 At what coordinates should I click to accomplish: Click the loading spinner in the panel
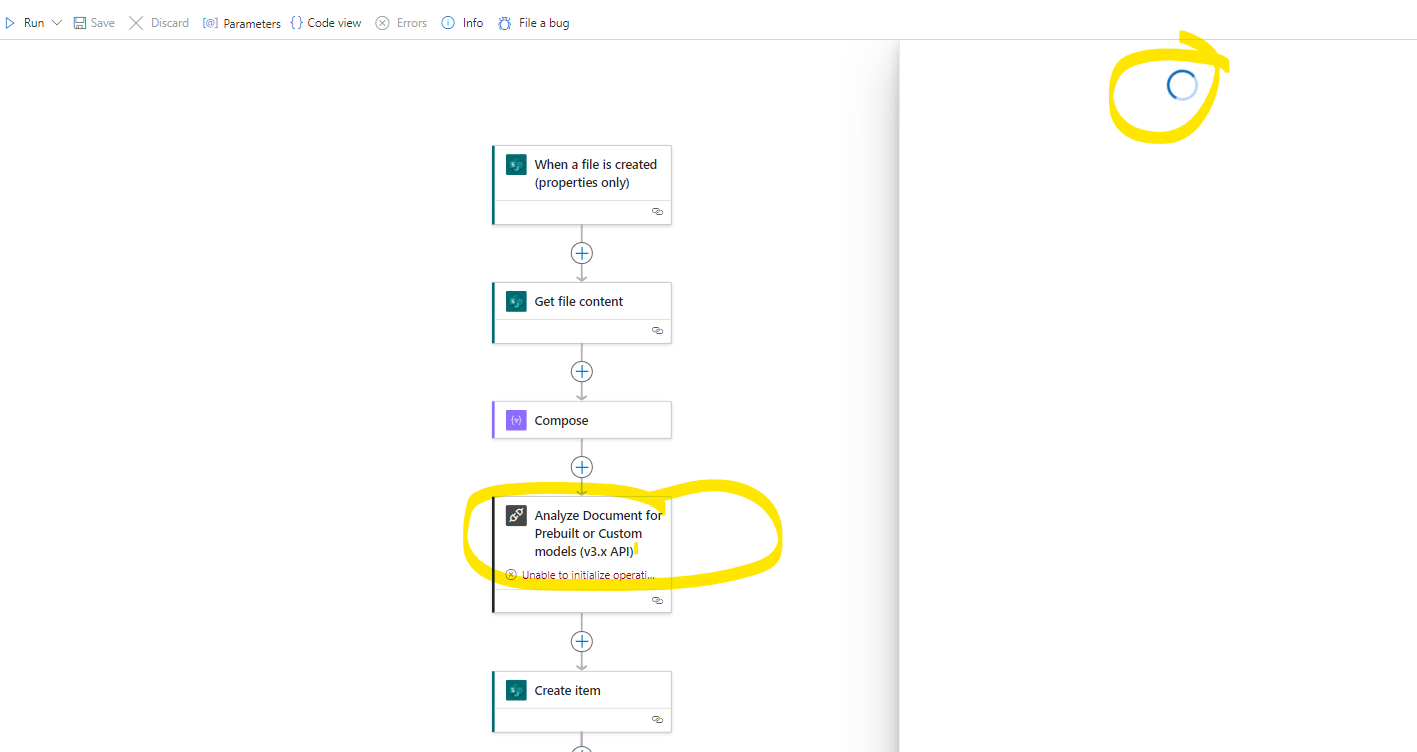tap(1182, 85)
